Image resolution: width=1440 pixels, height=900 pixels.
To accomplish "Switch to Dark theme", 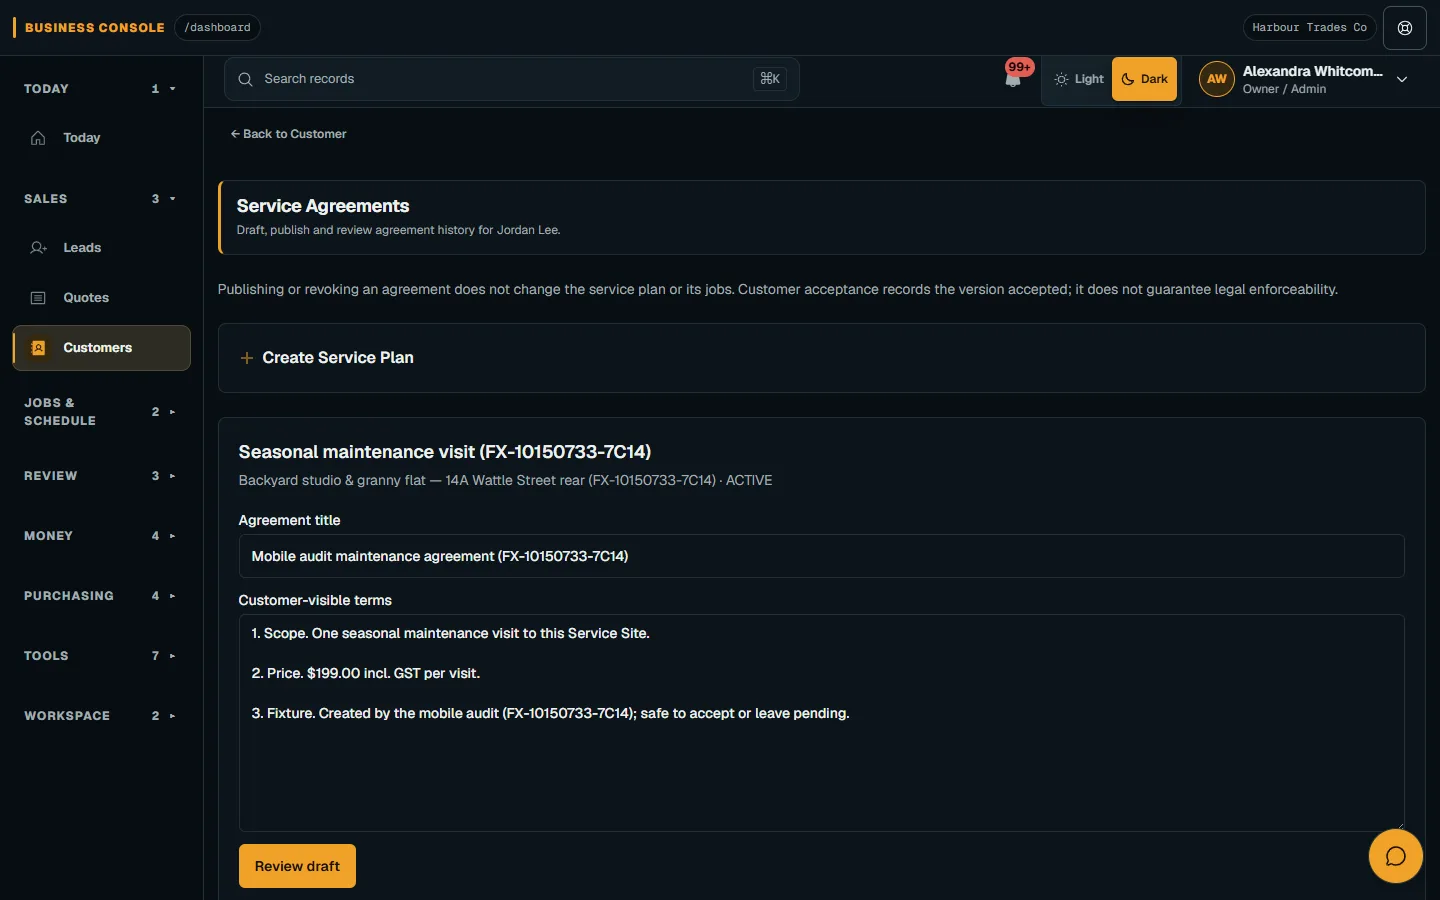I will tap(1144, 79).
